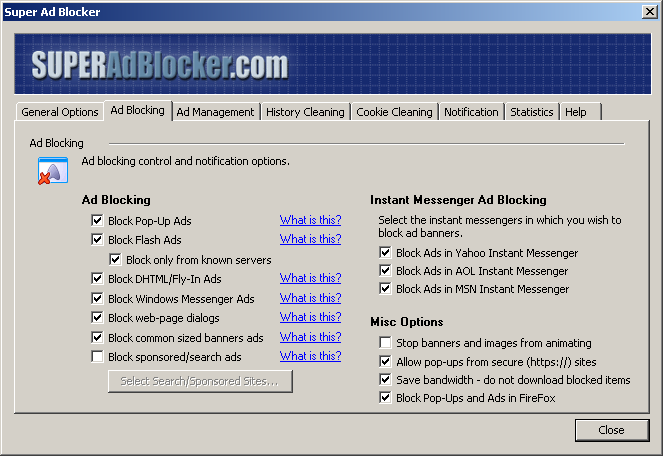Click 'Ad blocking control and notification options.' text

pos(186,161)
